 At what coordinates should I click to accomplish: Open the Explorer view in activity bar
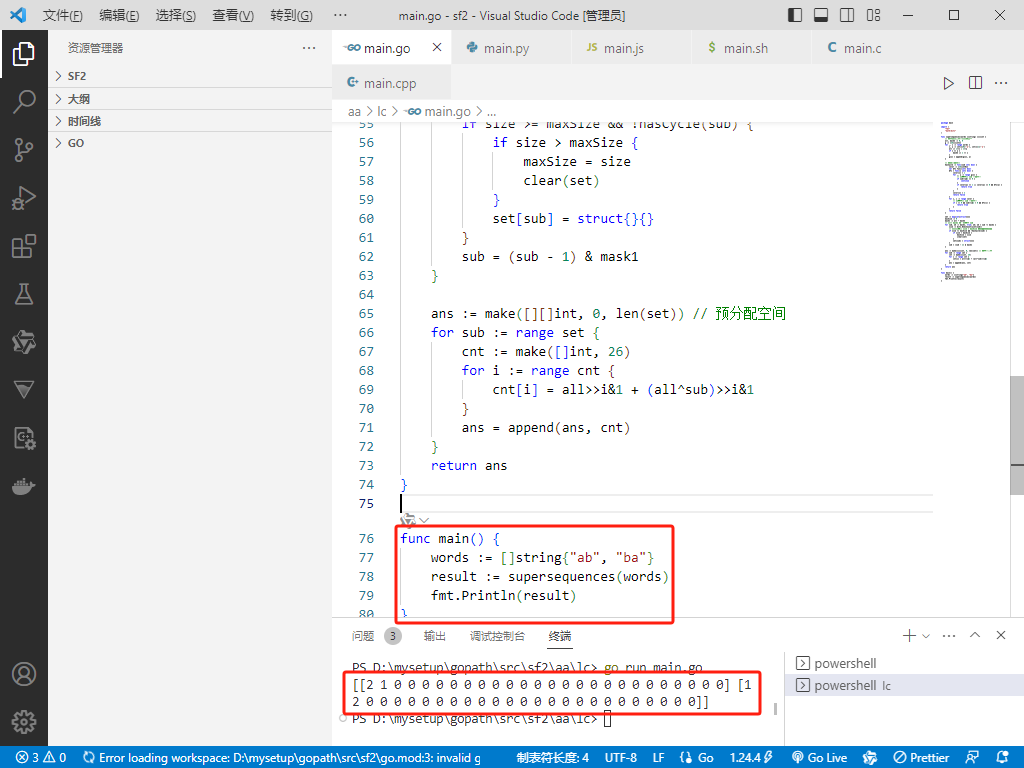point(24,54)
